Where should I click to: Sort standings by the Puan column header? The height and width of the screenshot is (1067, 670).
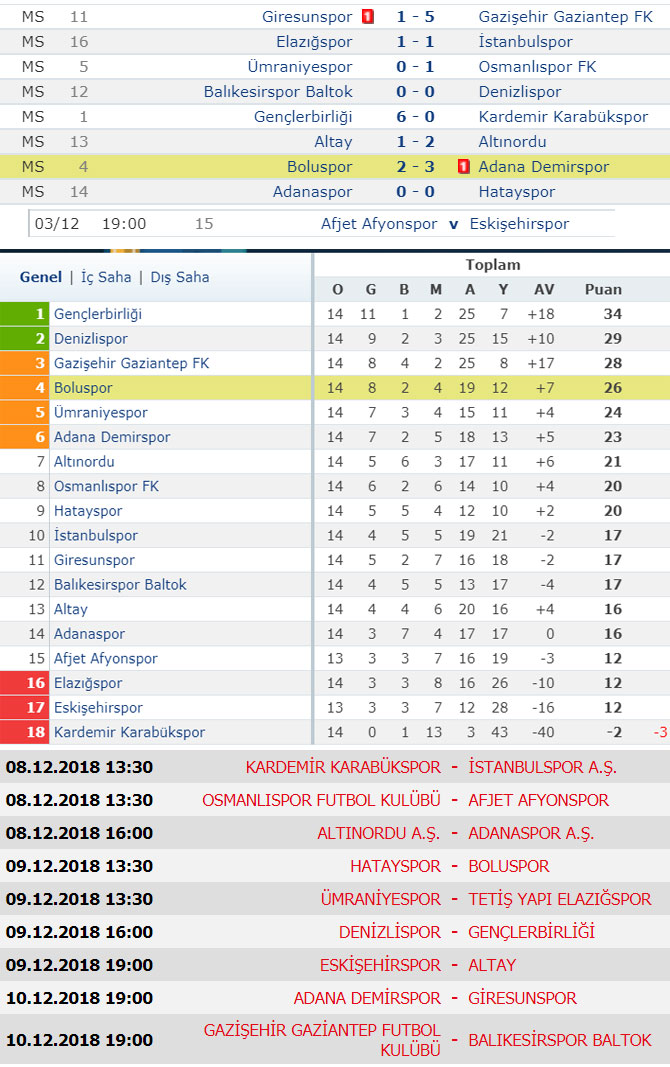coord(603,289)
